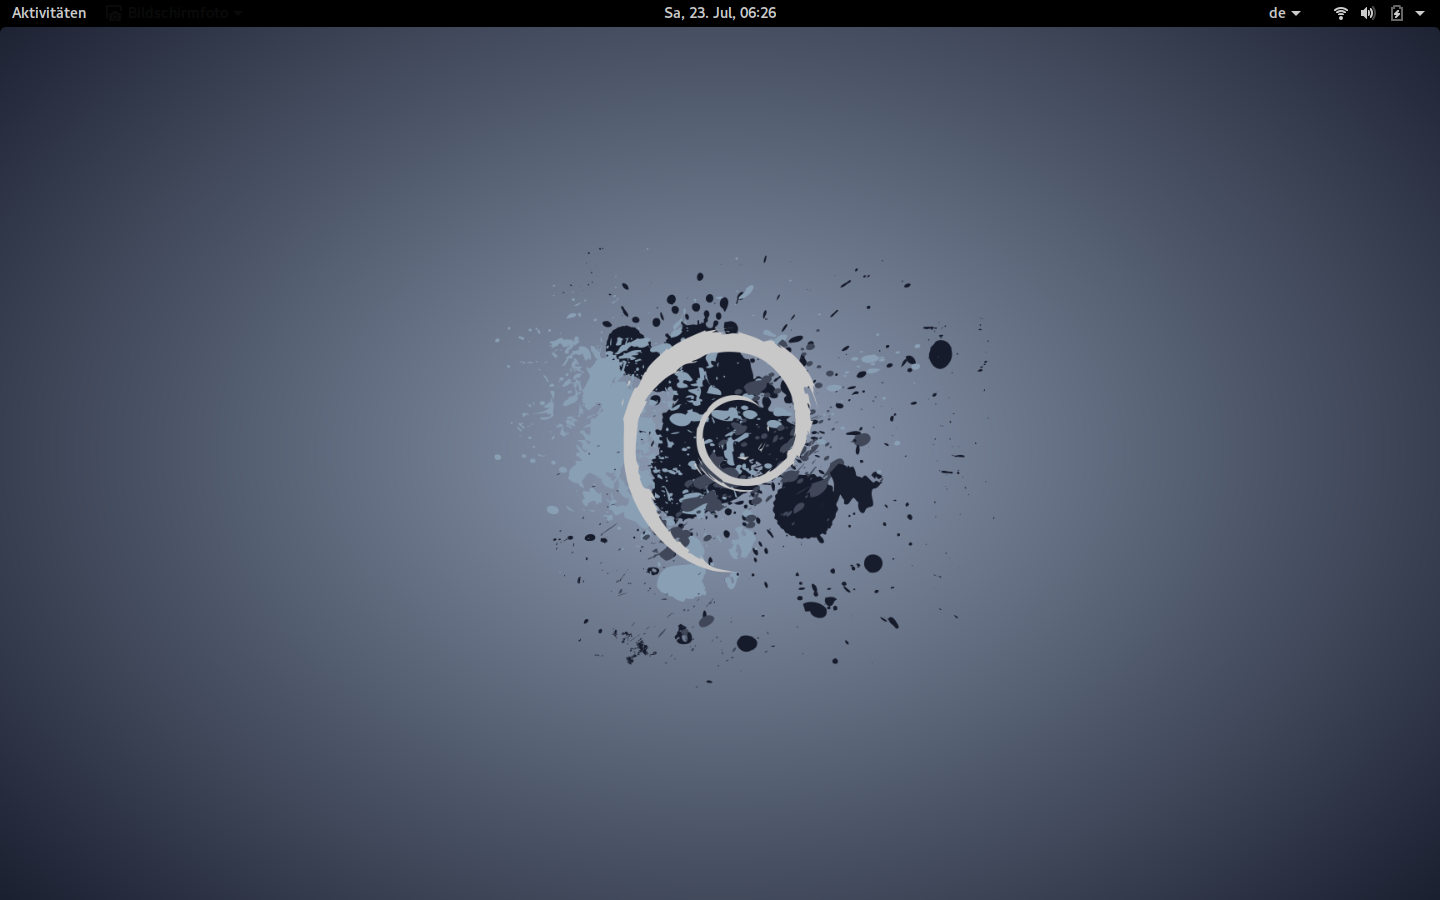Click the volume speaker icon

tap(1368, 13)
